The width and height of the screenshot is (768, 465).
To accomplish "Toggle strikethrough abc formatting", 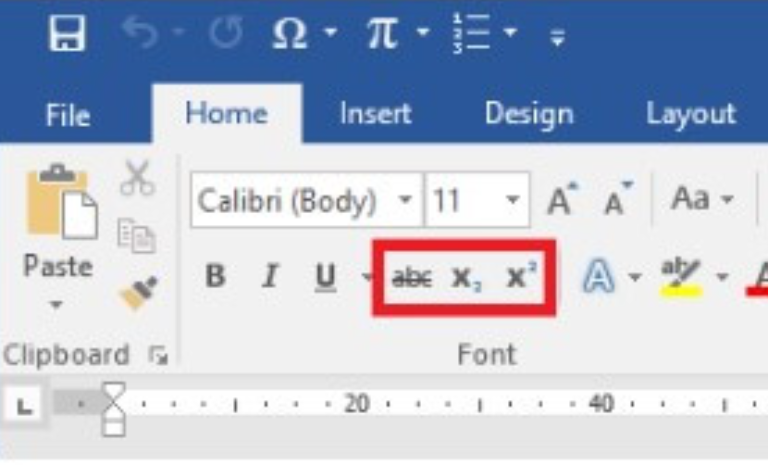I will pyautogui.click(x=411, y=278).
